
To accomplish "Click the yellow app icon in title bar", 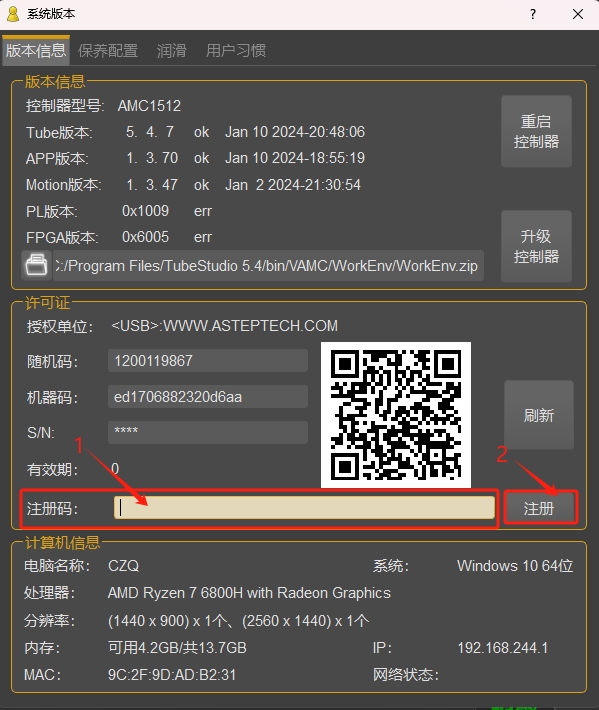I will [13, 14].
